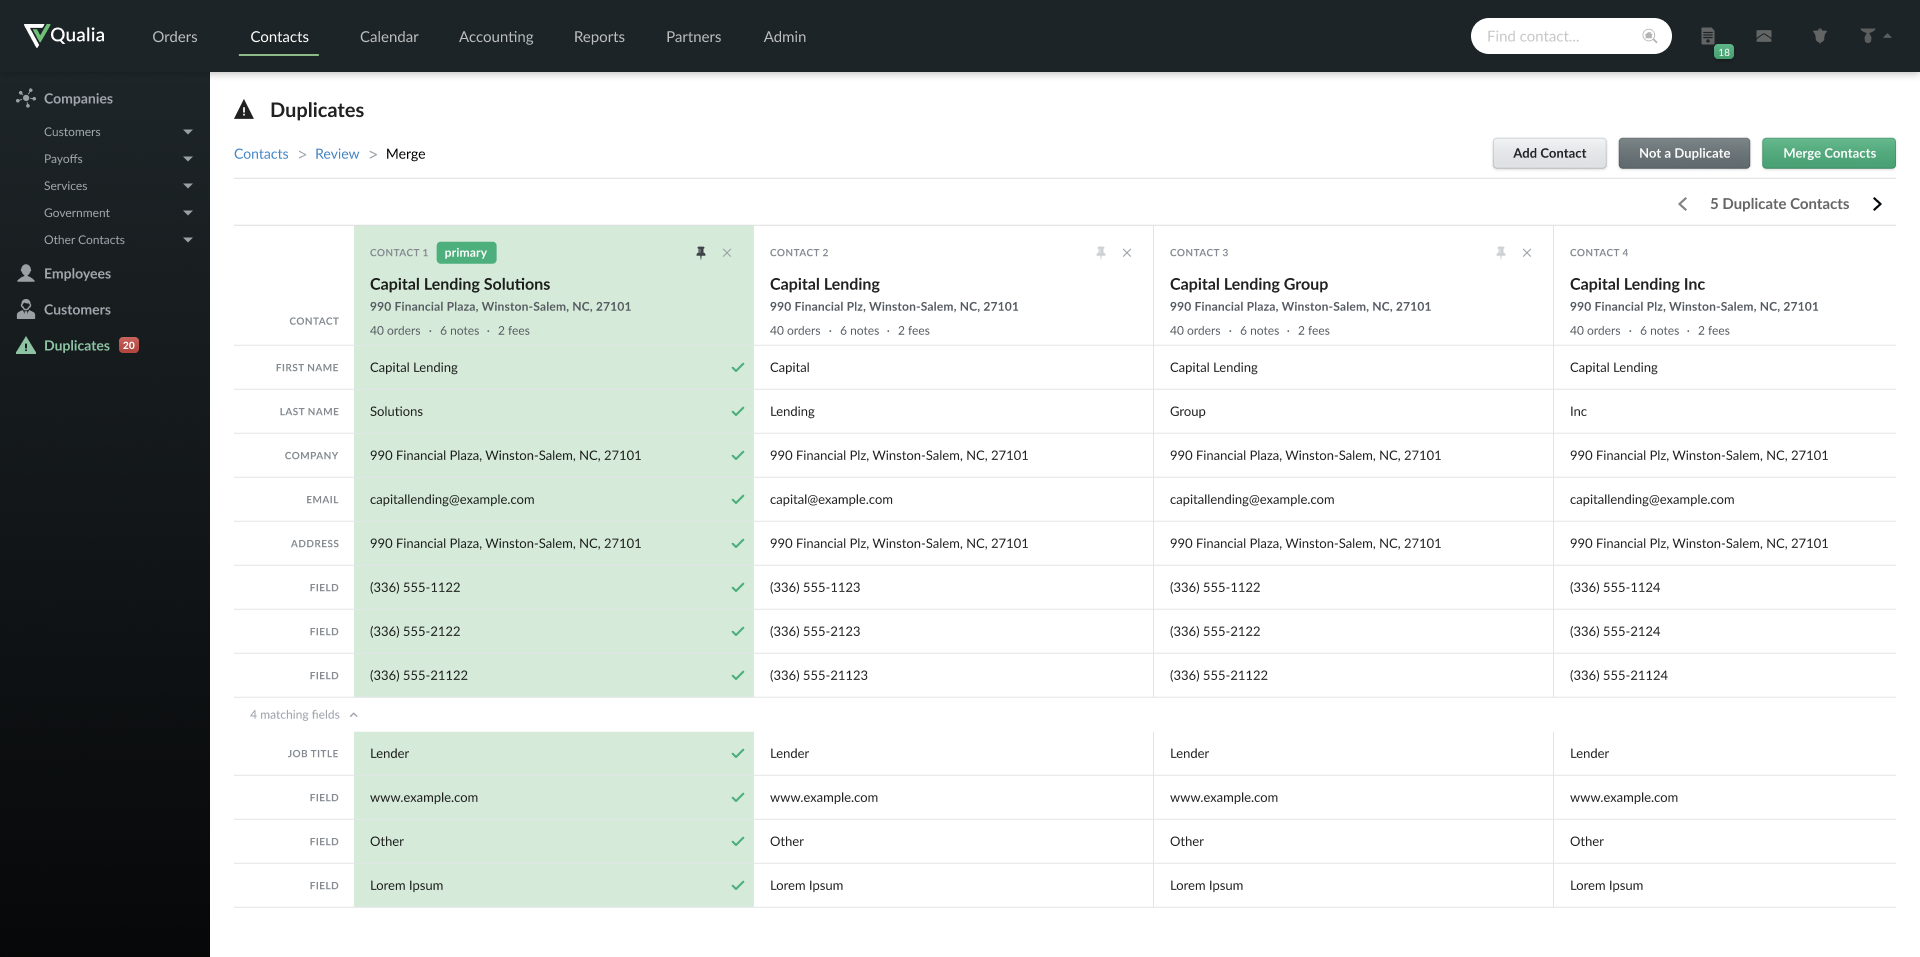Click the red 20 badge next to Duplicates
The height and width of the screenshot is (957, 1920).
click(129, 345)
